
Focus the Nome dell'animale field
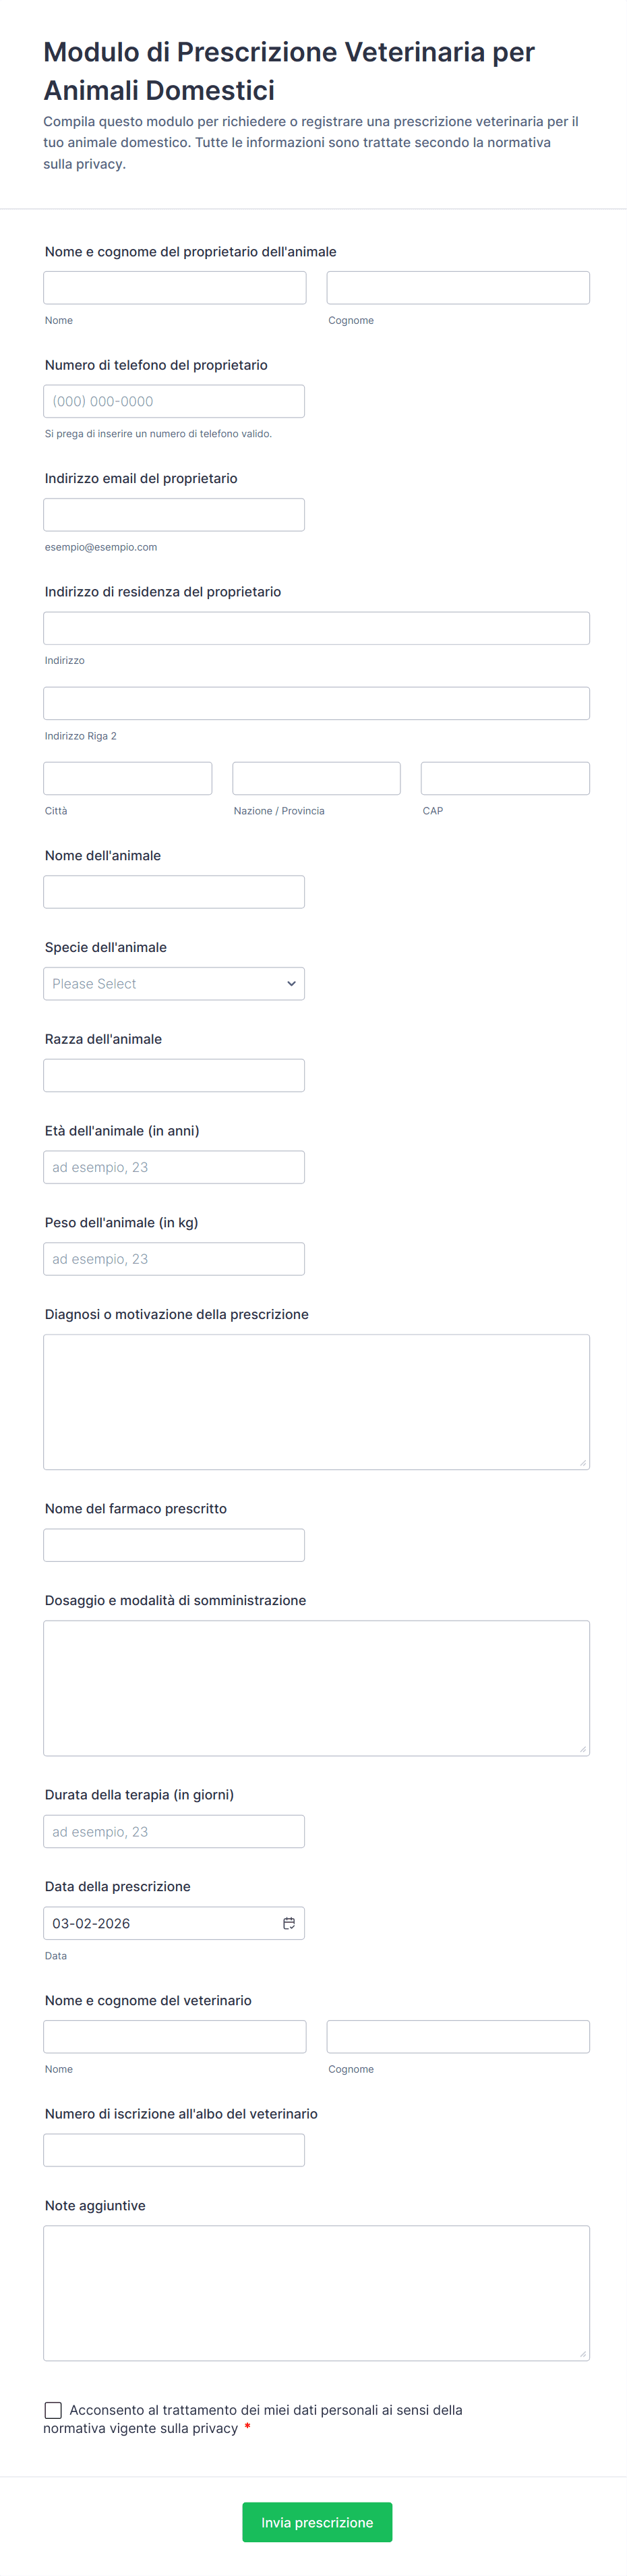pyautogui.click(x=174, y=892)
